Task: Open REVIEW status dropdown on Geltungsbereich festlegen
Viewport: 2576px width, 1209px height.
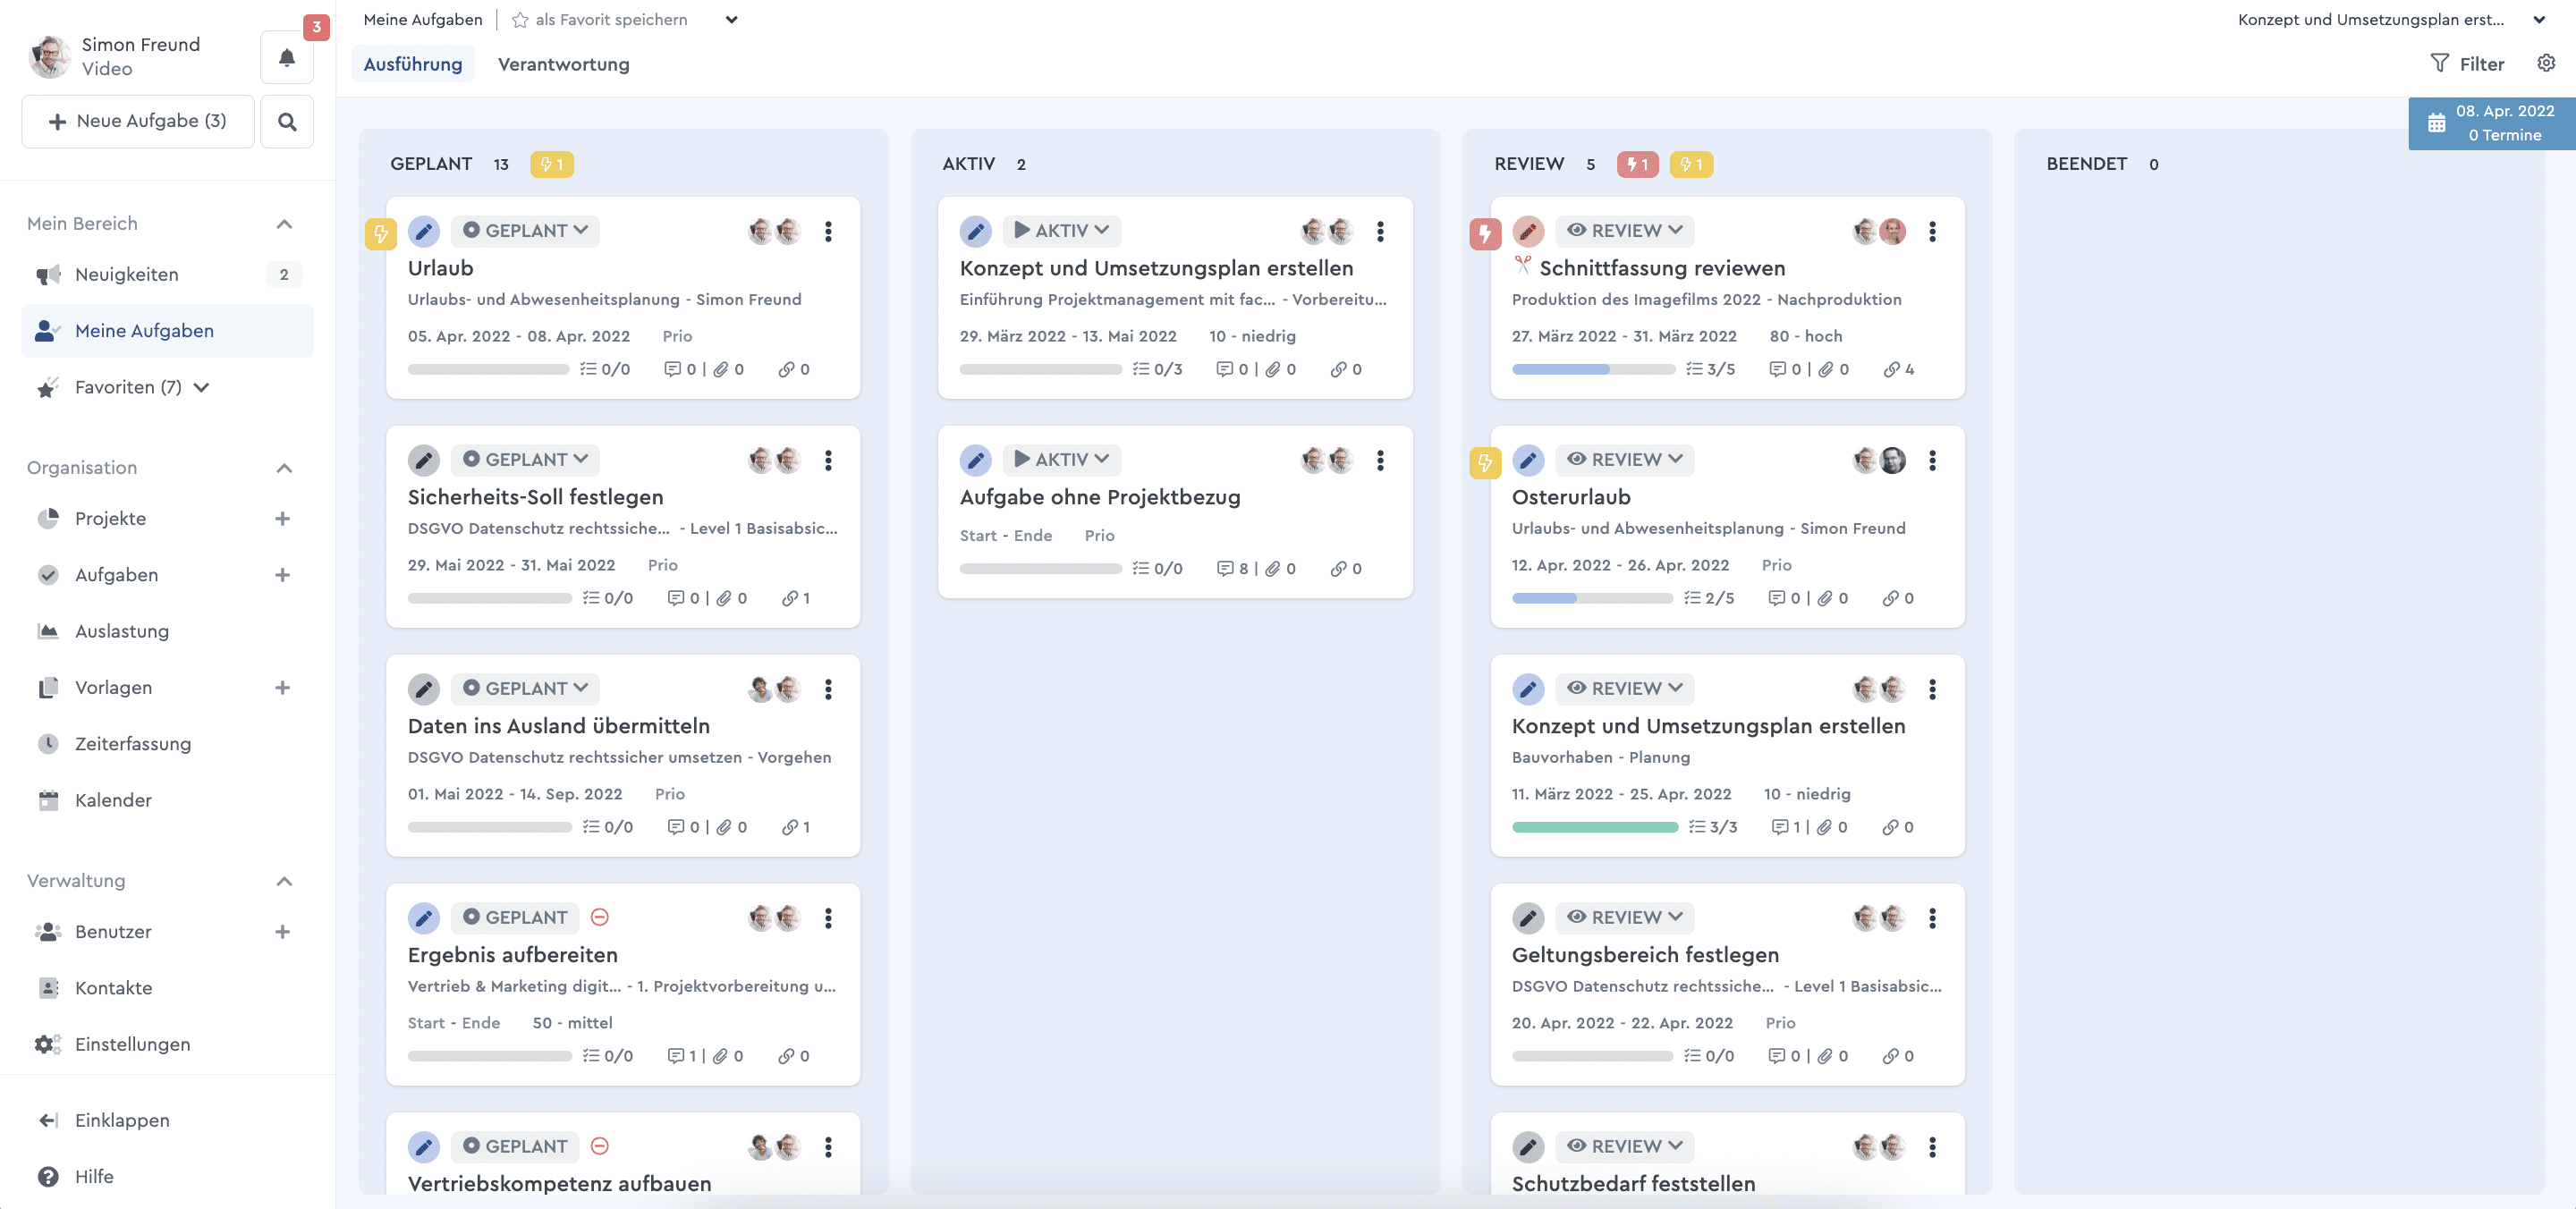Action: [1625, 918]
